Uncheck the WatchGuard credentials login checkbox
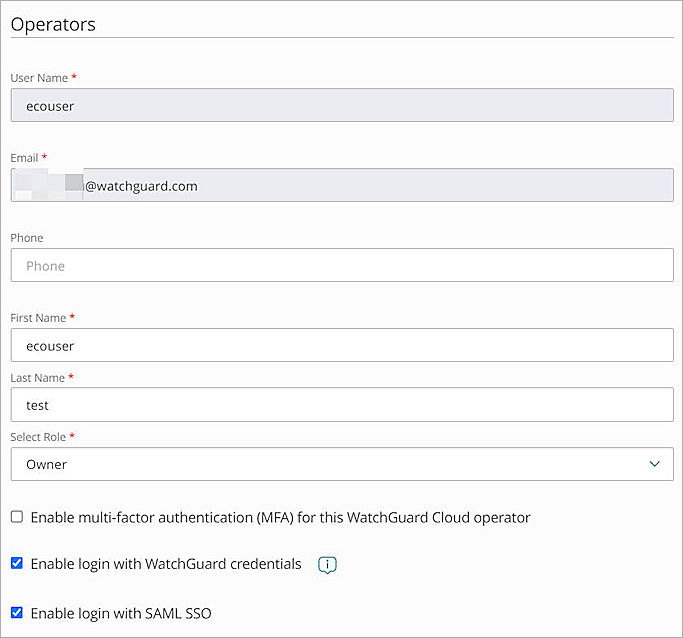The height and width of the screenshot is (638, 683). (17, 564)
